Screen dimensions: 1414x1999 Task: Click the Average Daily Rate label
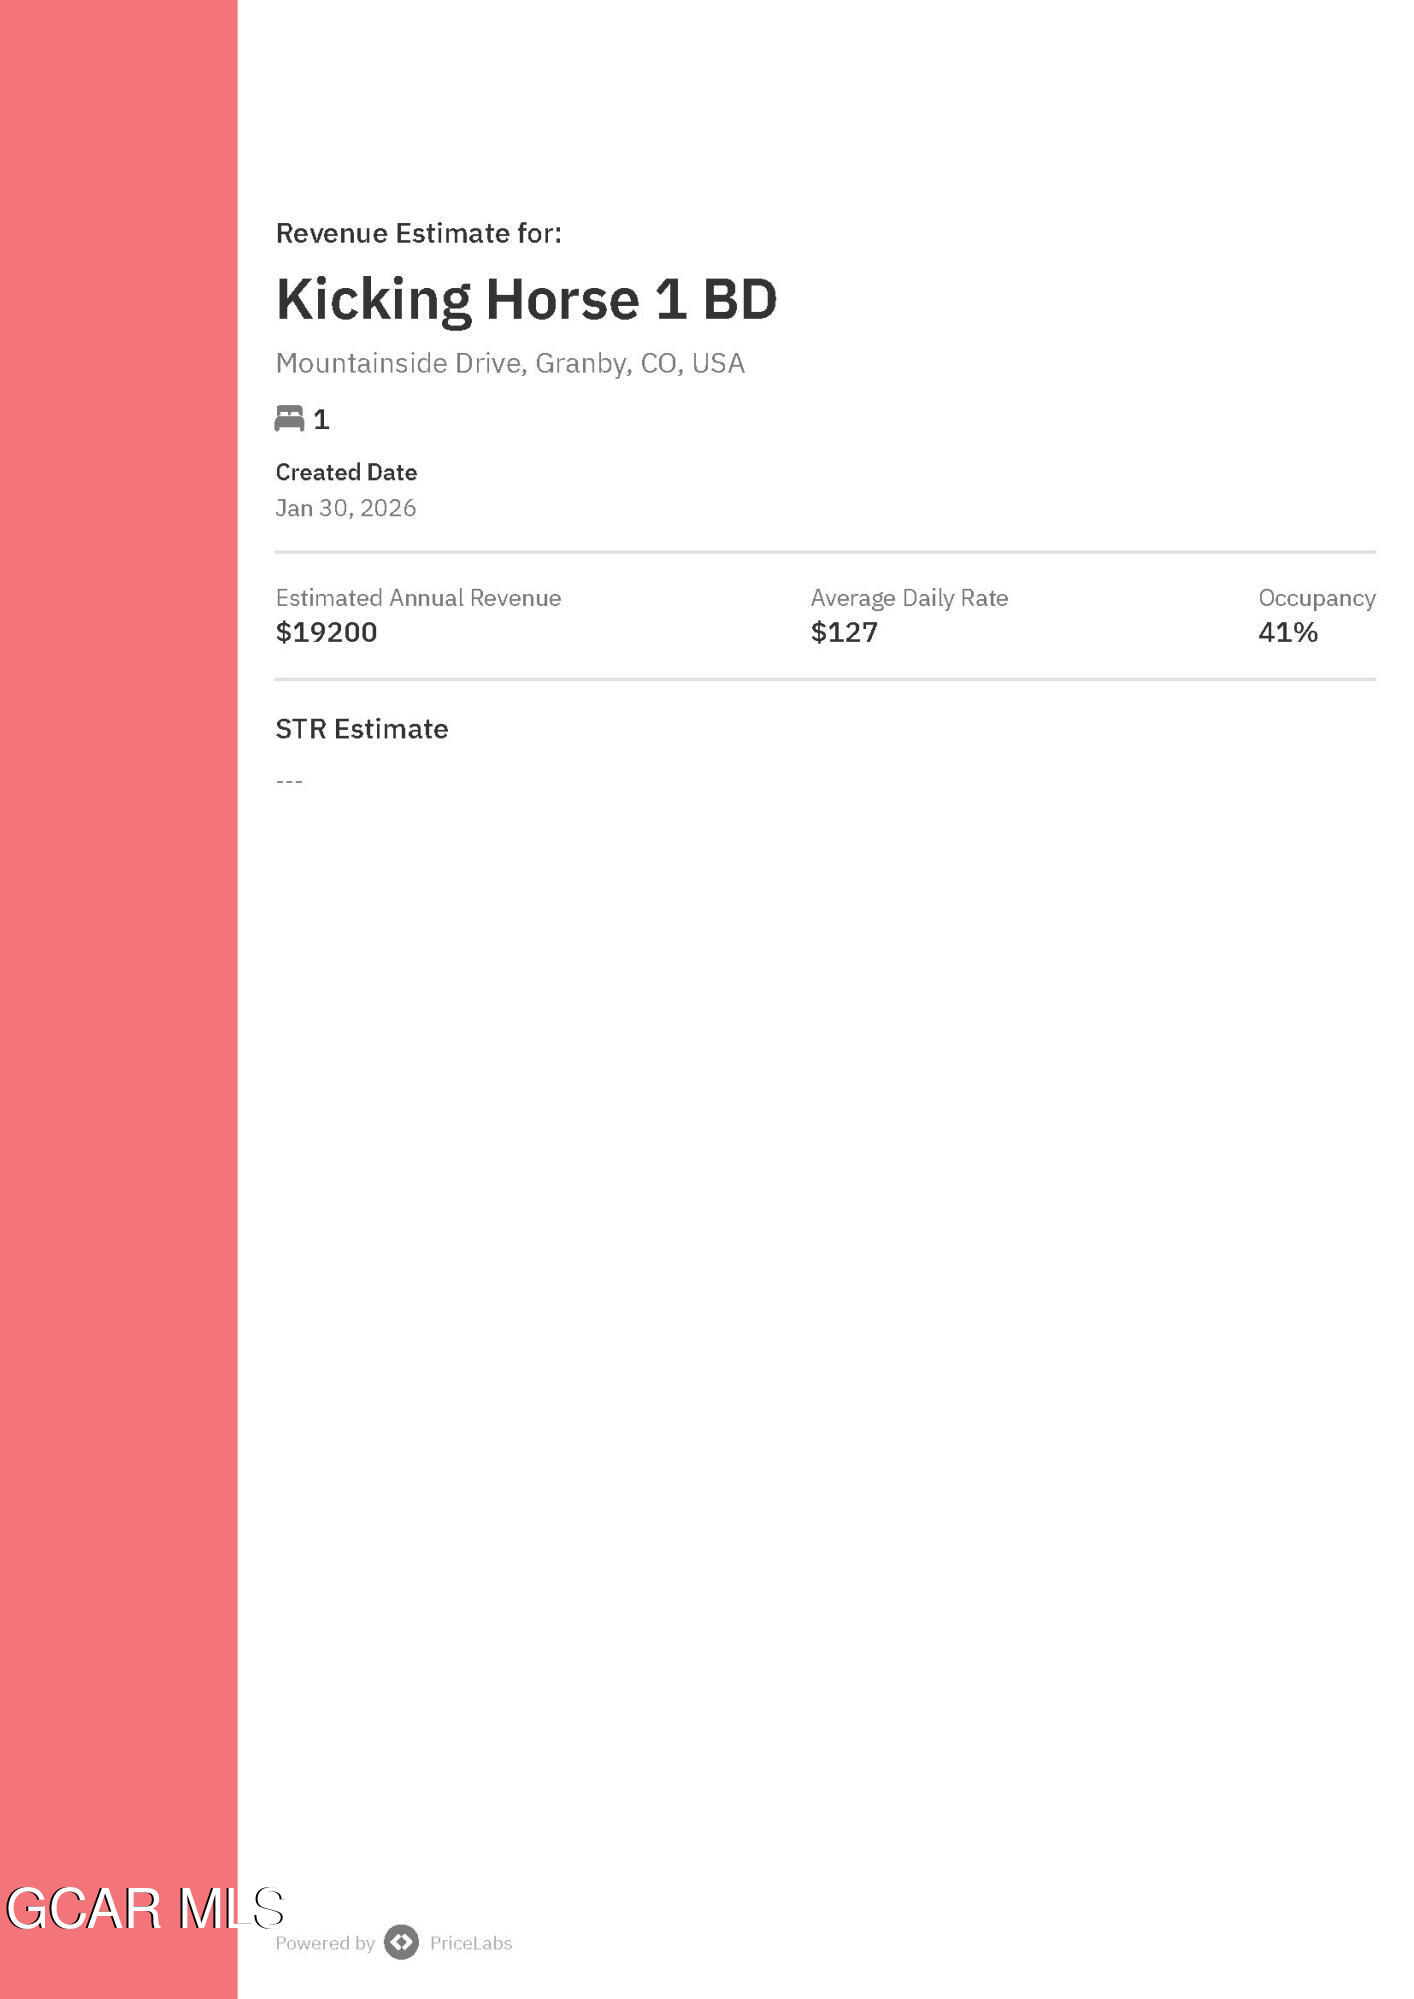(909, 598)
